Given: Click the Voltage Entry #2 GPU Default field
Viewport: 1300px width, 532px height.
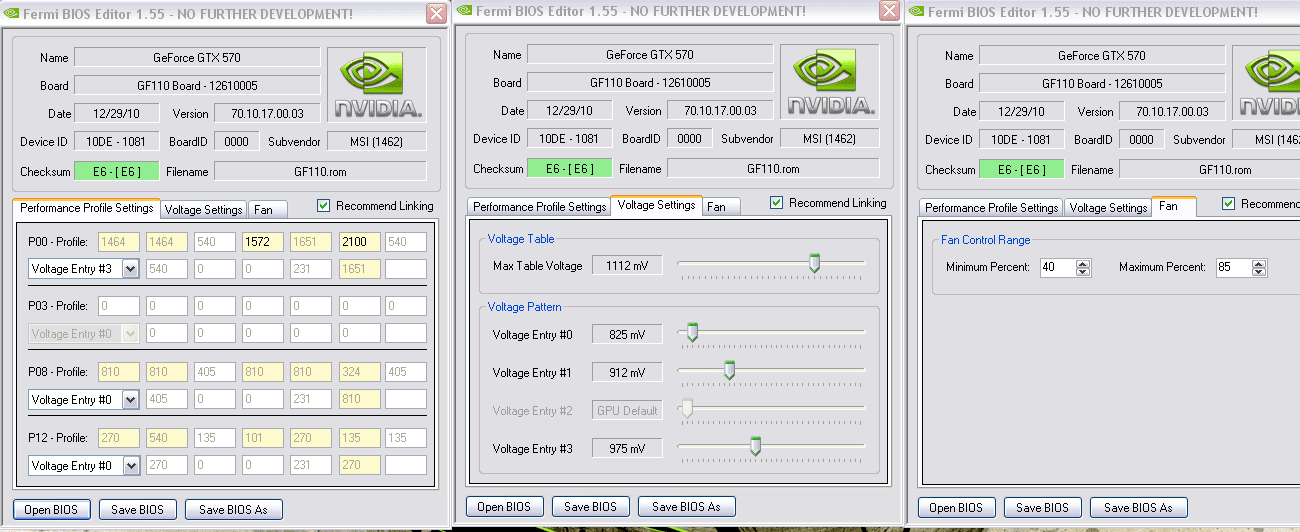Looking at the screenshot, I should (x=627, y=410).
